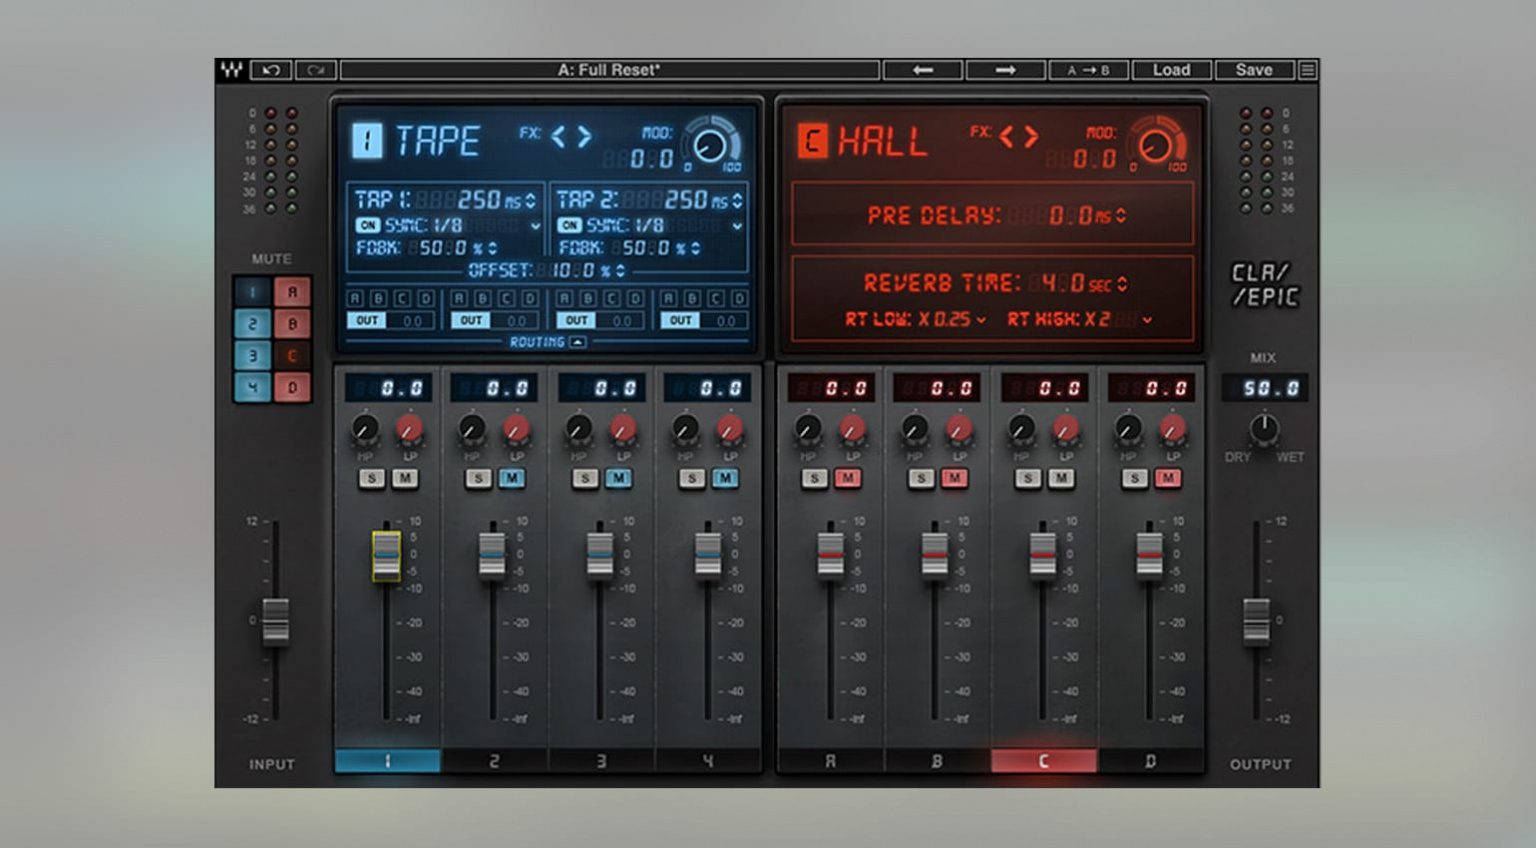The width and height of the screenshot is (1536, 848).
Task: Click the undo arrow icon
Action: 270,70
